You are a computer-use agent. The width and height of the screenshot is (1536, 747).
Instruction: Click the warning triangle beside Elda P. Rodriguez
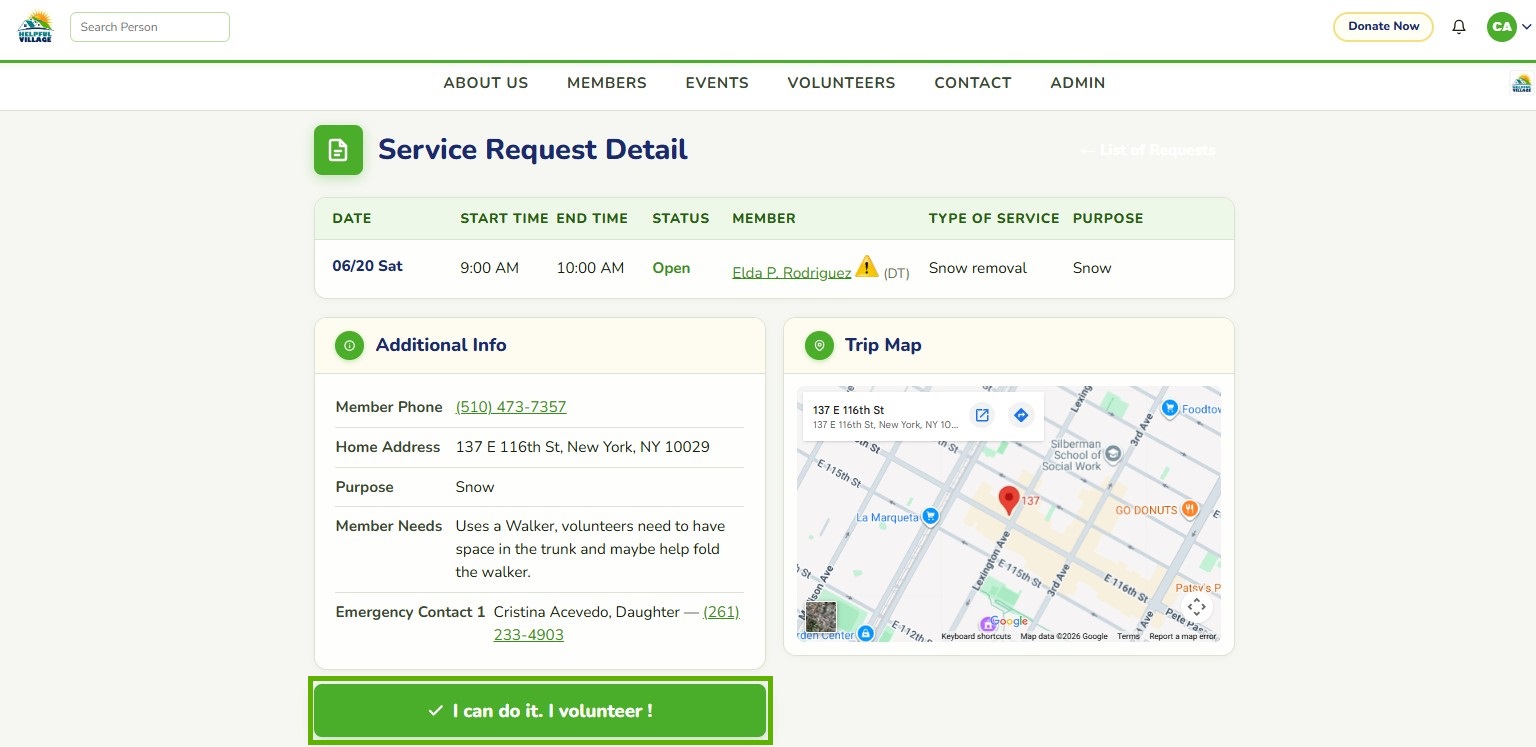pyautogui.click(x=867, y=266)
